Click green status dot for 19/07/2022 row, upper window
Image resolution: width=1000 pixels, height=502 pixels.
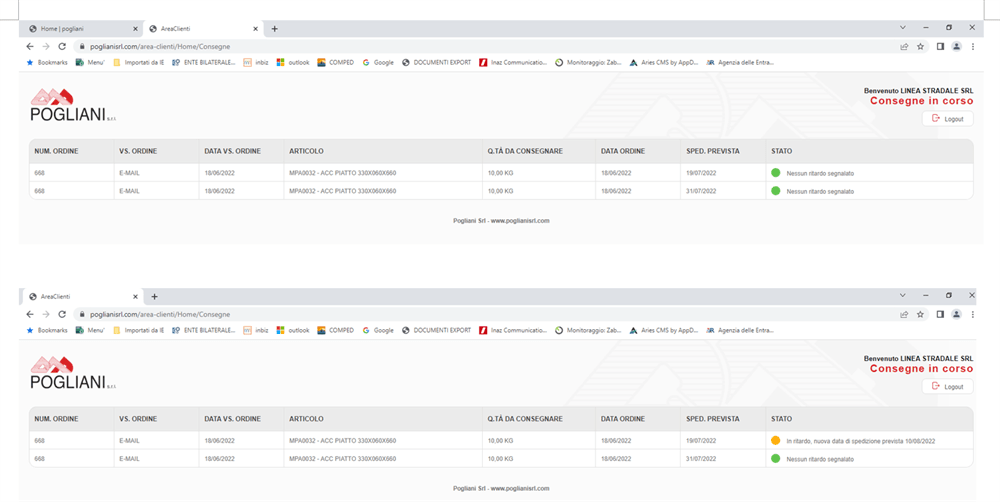point(776,172)
